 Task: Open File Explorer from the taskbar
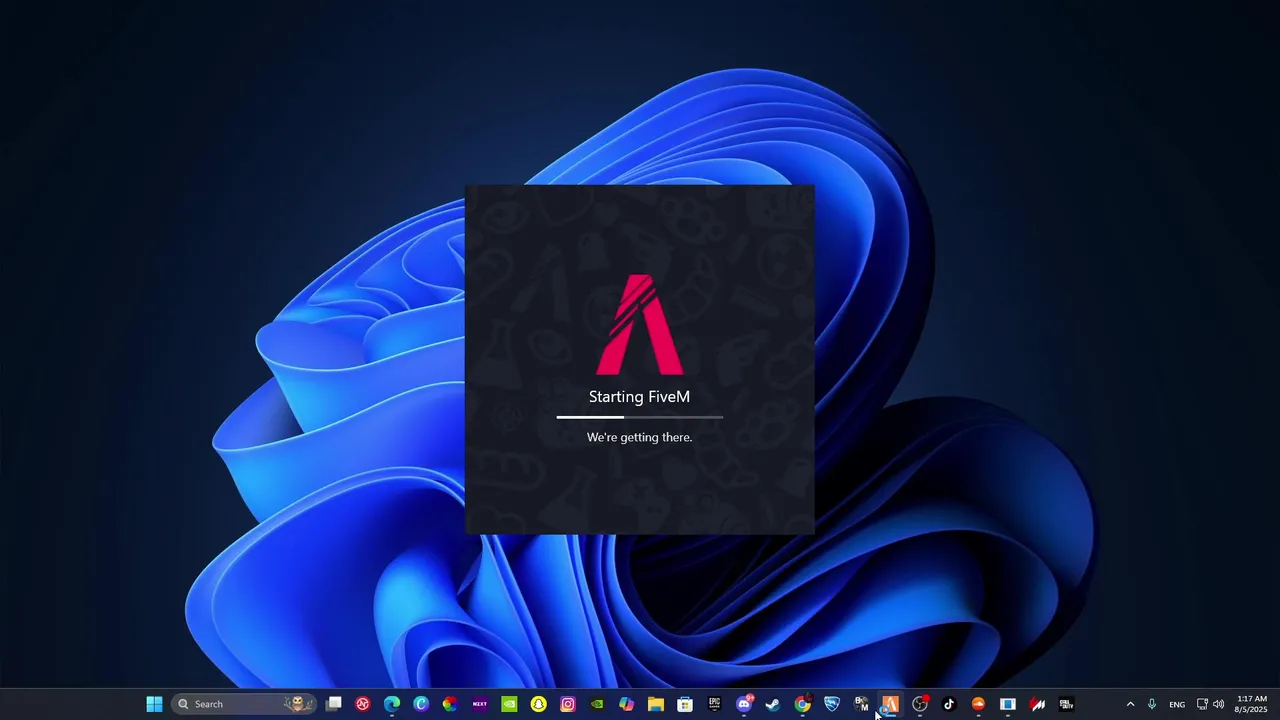[655, 704]
